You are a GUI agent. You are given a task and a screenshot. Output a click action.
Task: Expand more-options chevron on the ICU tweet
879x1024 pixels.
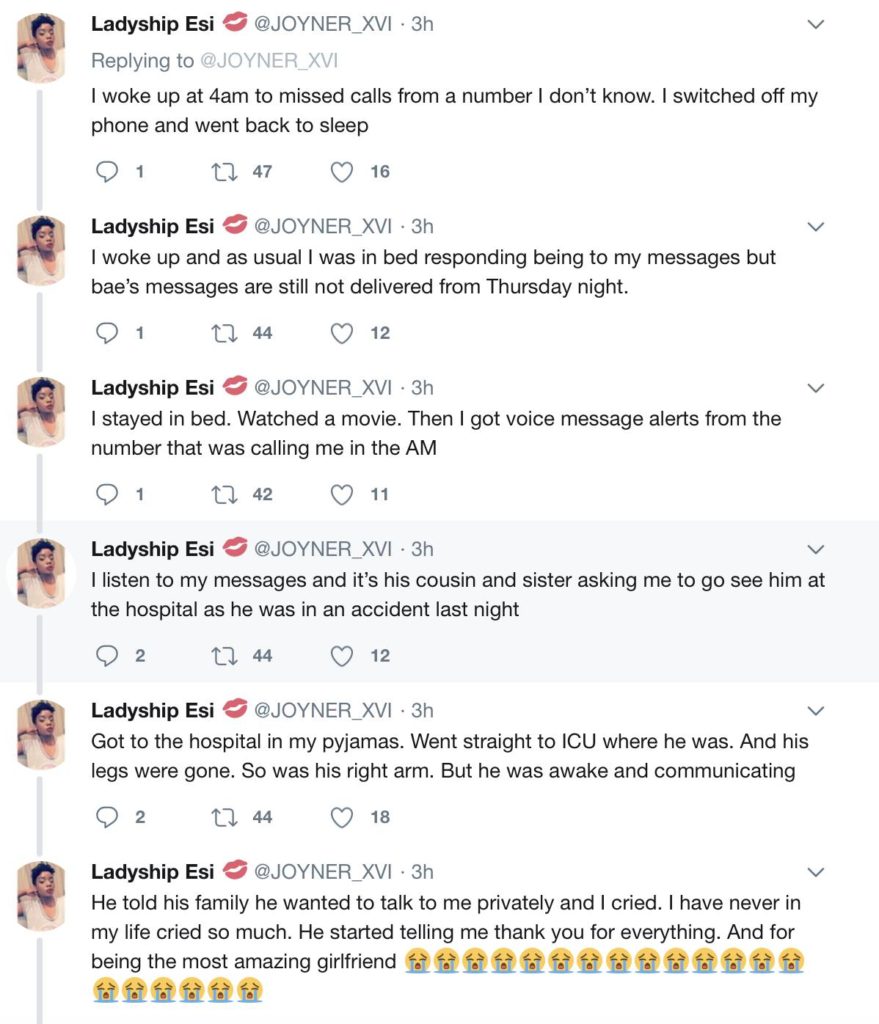(816, 711)
